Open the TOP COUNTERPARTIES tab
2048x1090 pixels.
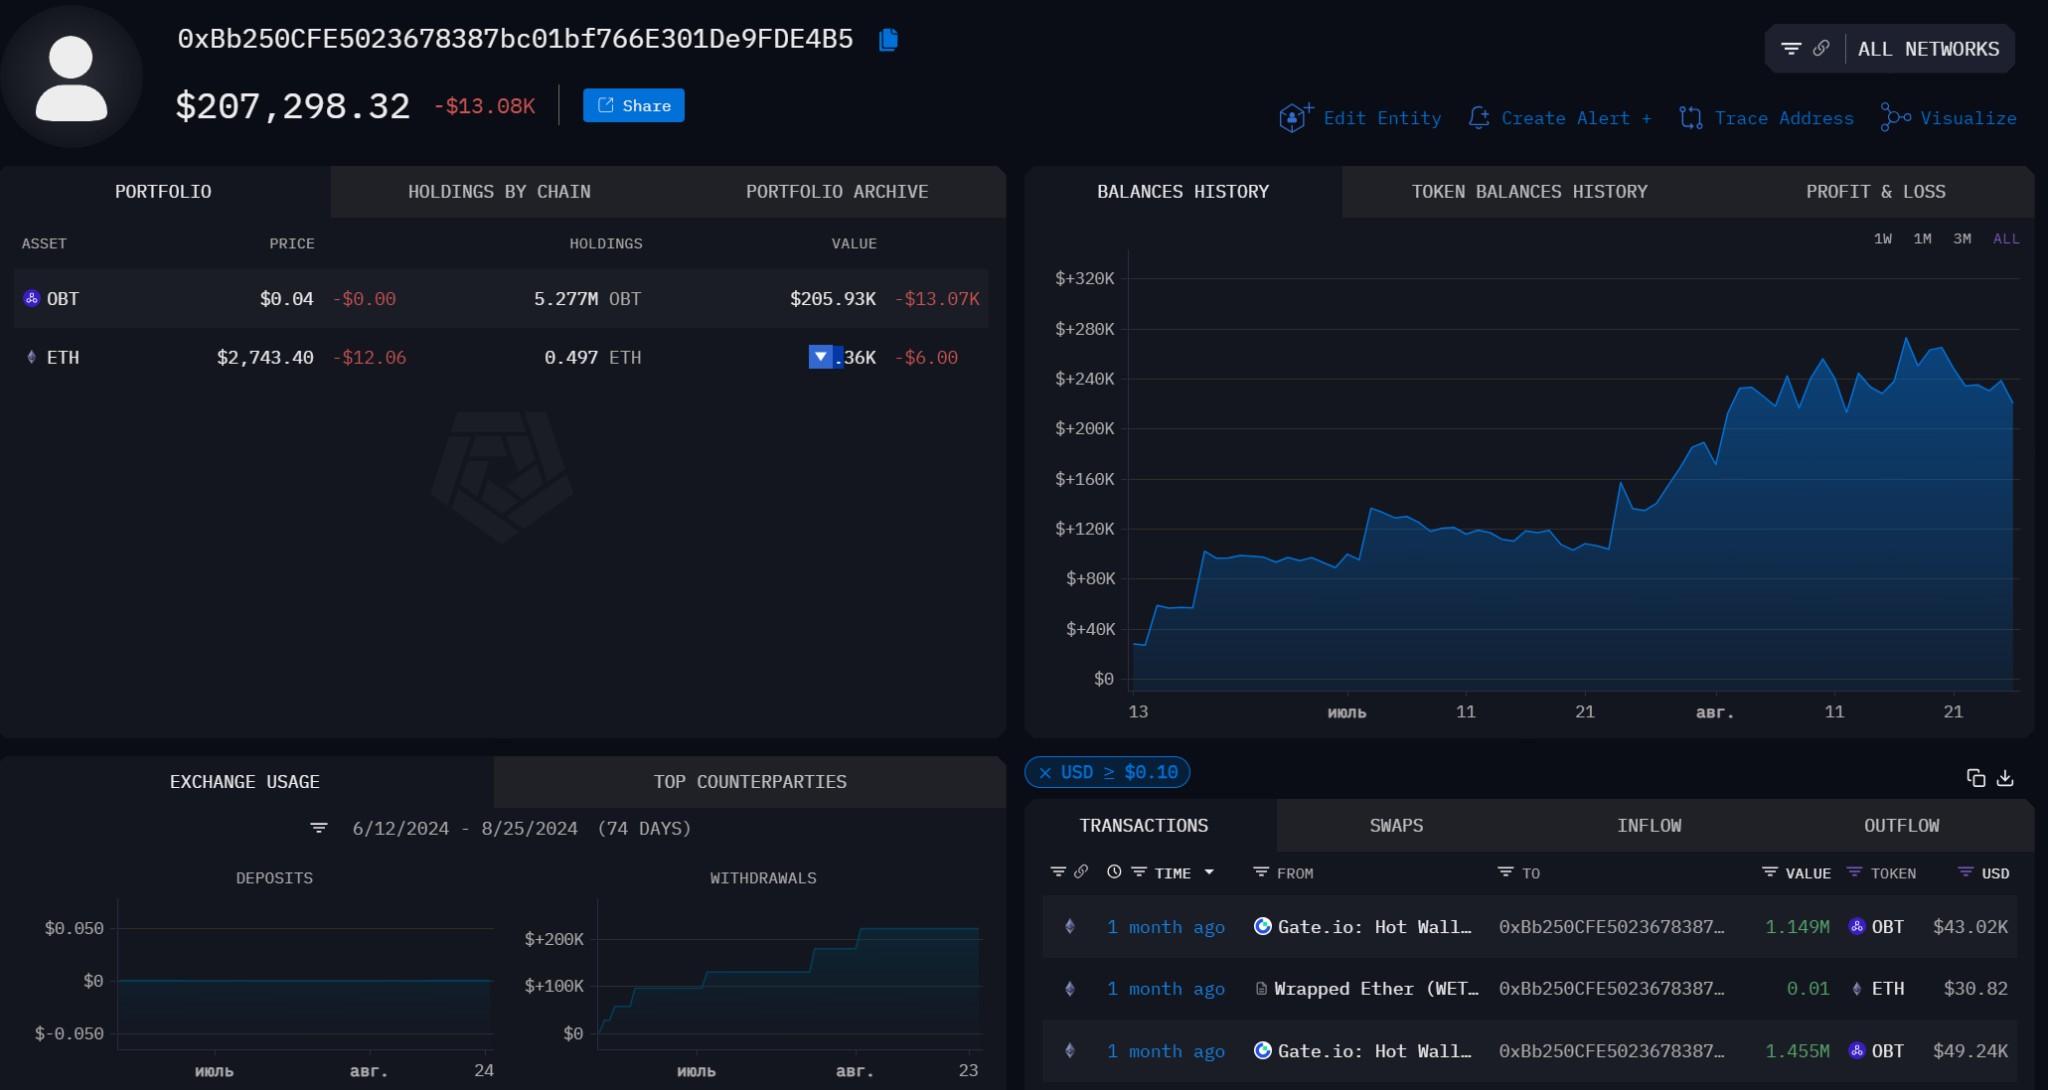tap(750, 781)
